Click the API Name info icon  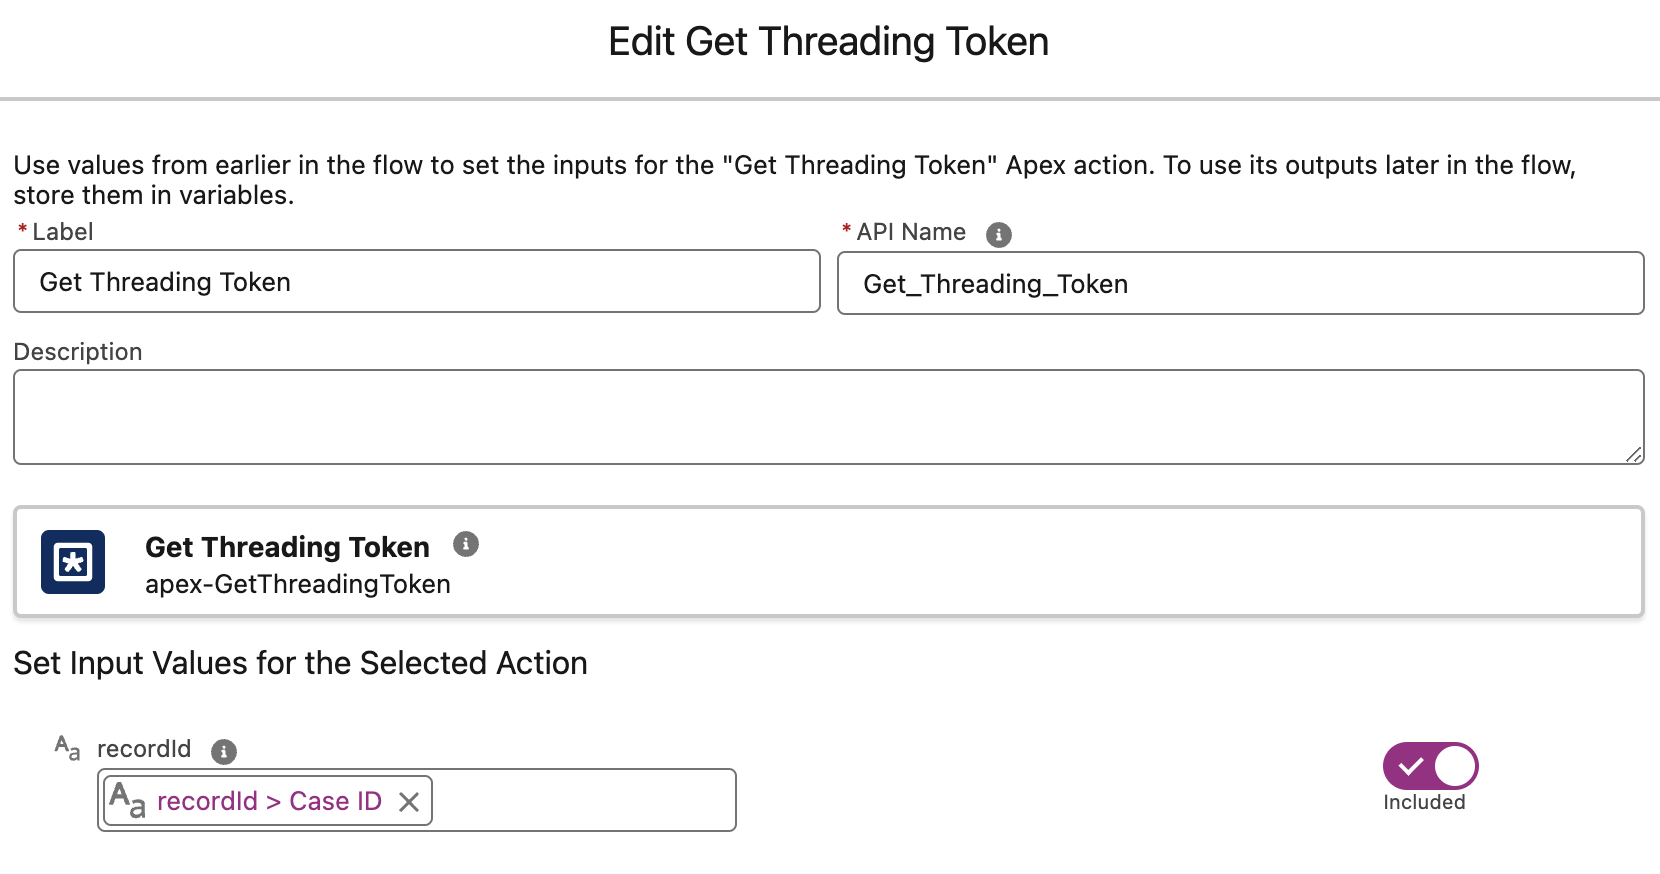(x=998, y=234)
